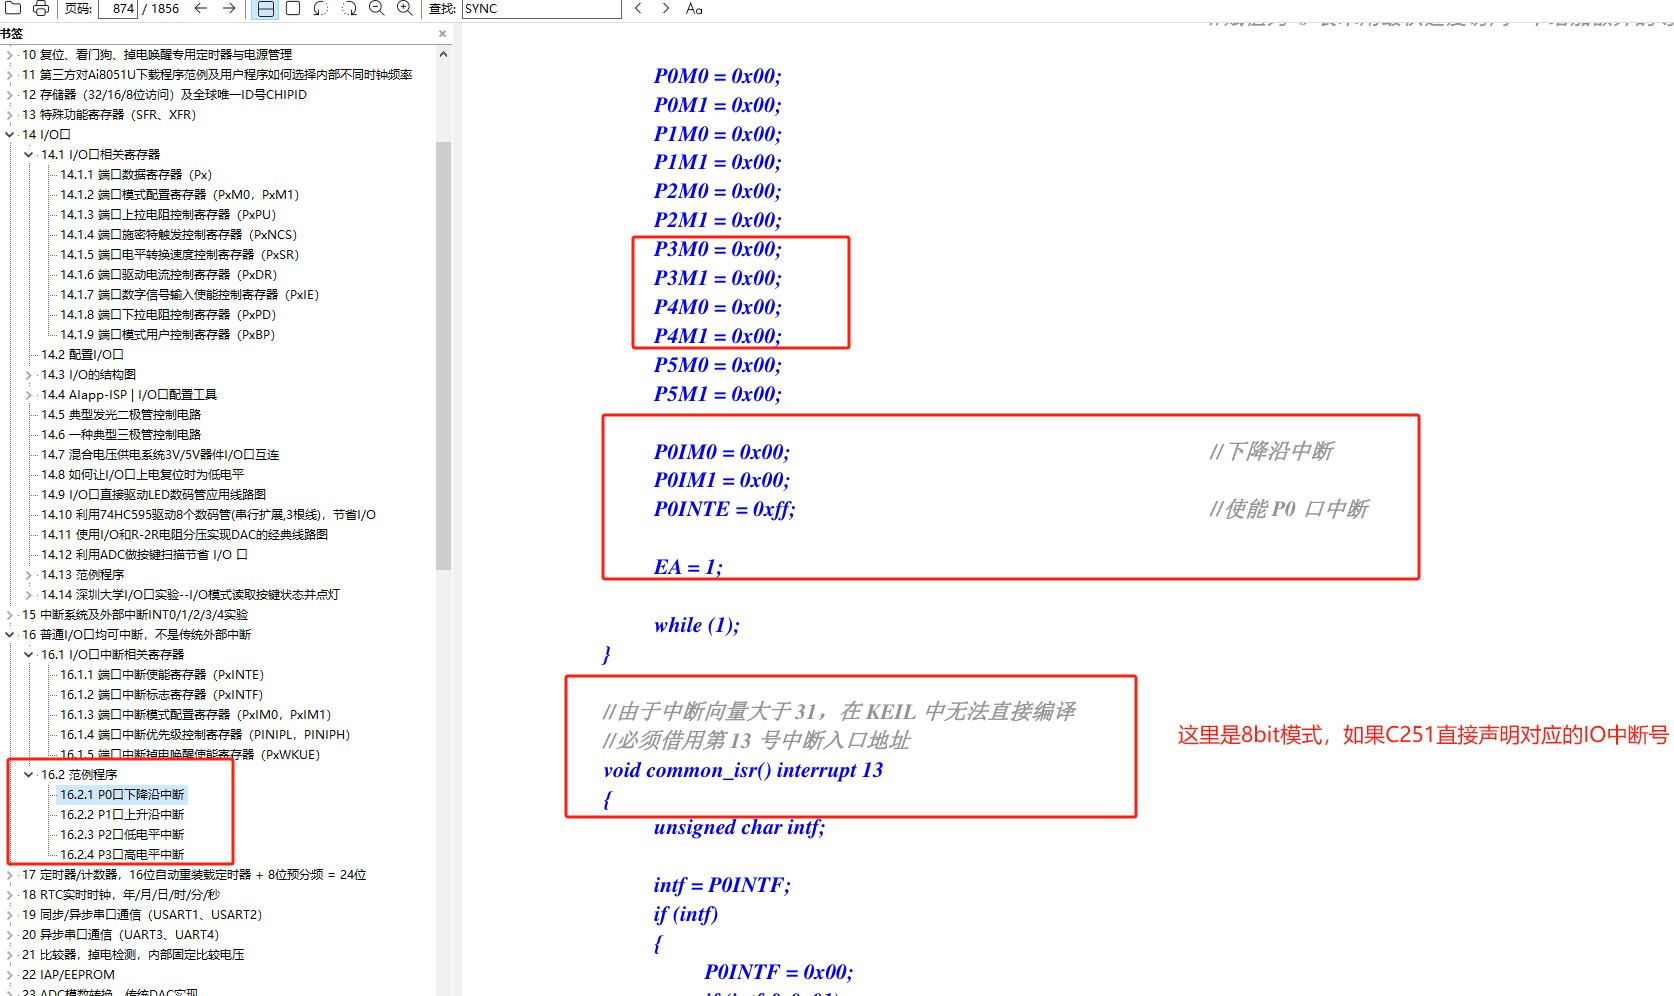Expand chapter 11 第三方对Ai8051U bookmark

pyautogui.click(x=10, y=75)
